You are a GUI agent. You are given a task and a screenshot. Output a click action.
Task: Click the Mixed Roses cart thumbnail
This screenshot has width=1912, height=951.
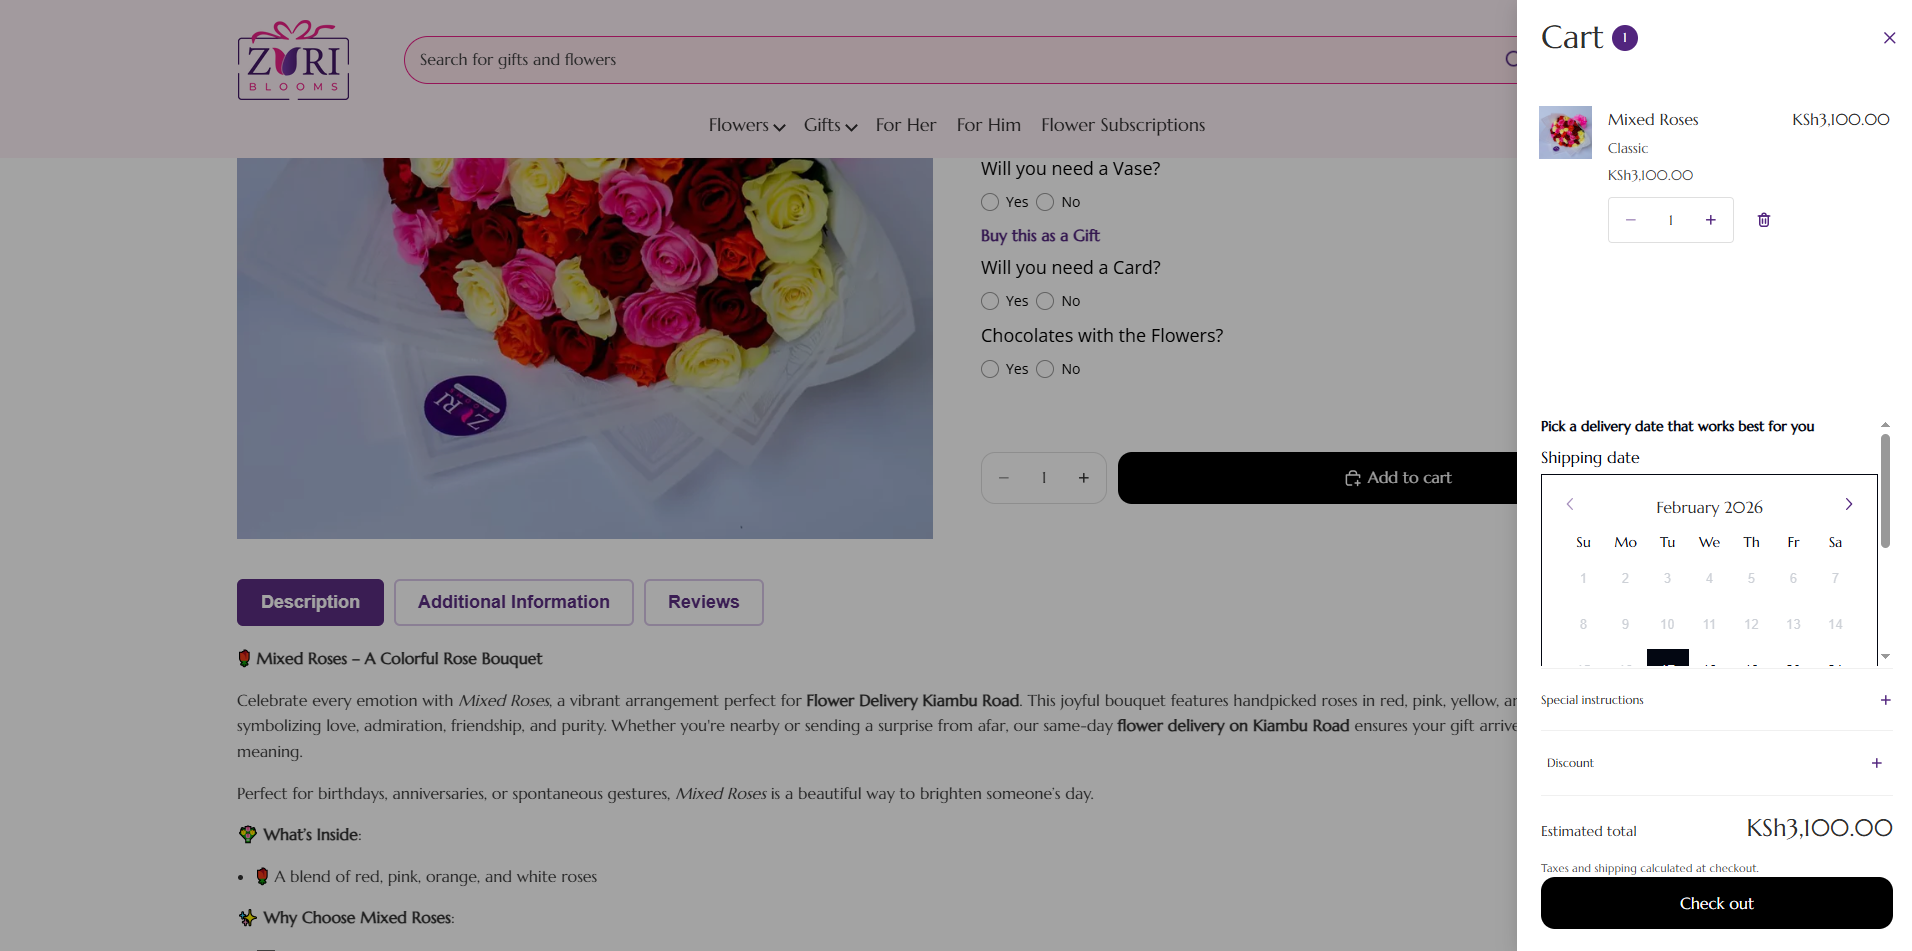pyautogui.click(x=1565, y=132)
